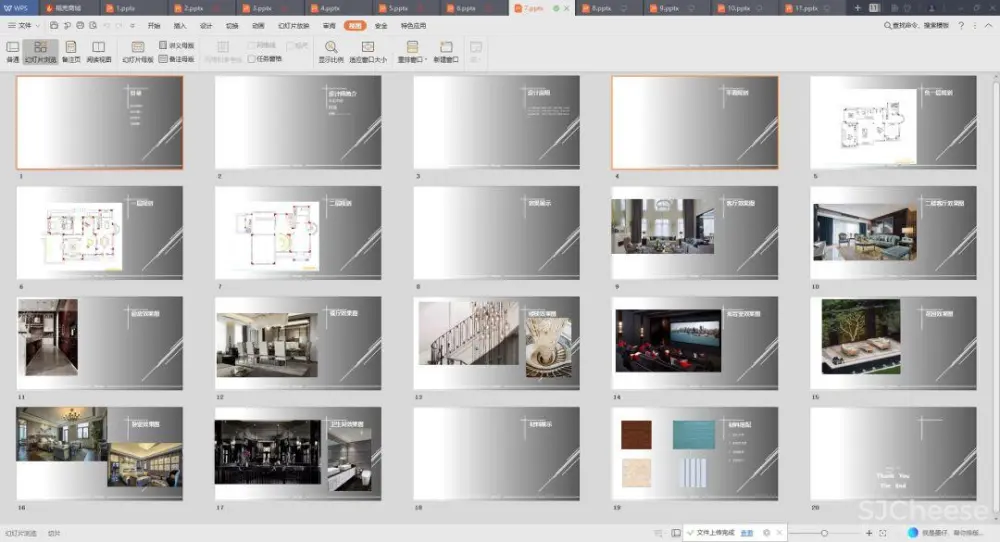
Task: Open the Notes Page (备注页) view
Action: click(71, 51)
